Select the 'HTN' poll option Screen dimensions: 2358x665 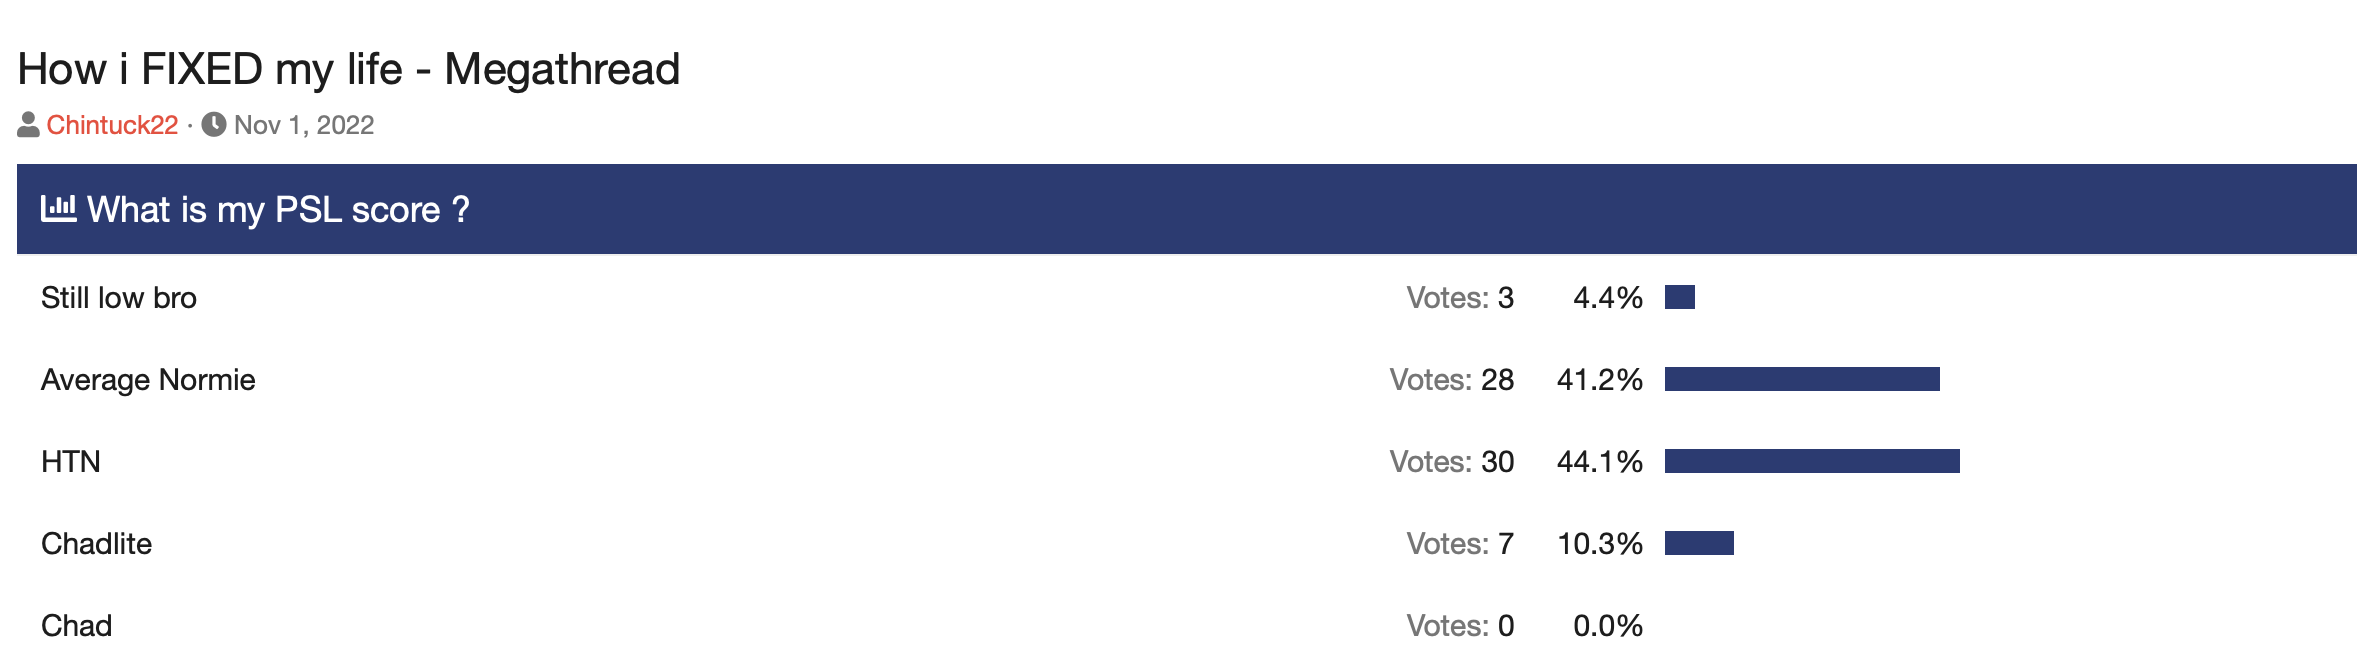(71, 462)
